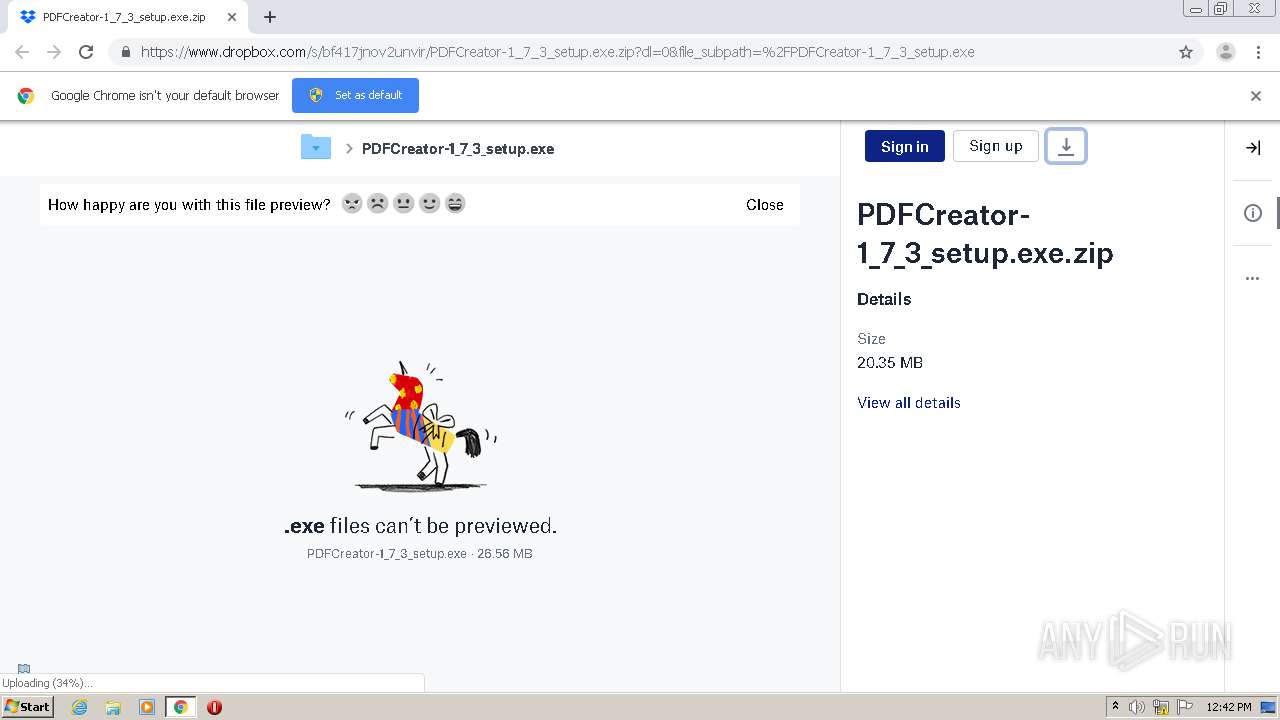Viewport: 1280px width, 720px height.
Task: Click PDFCreator-1_7_3_setup.exe breadcrumb
Action: click(458, 149)
